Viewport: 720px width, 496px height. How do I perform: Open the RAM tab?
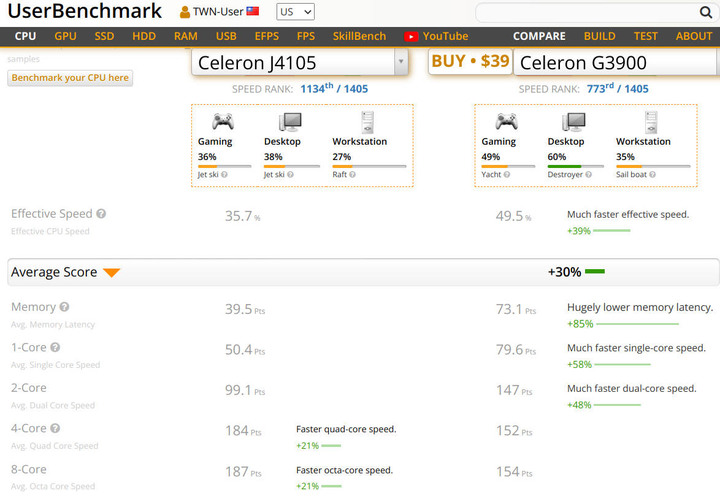point(186,36)
